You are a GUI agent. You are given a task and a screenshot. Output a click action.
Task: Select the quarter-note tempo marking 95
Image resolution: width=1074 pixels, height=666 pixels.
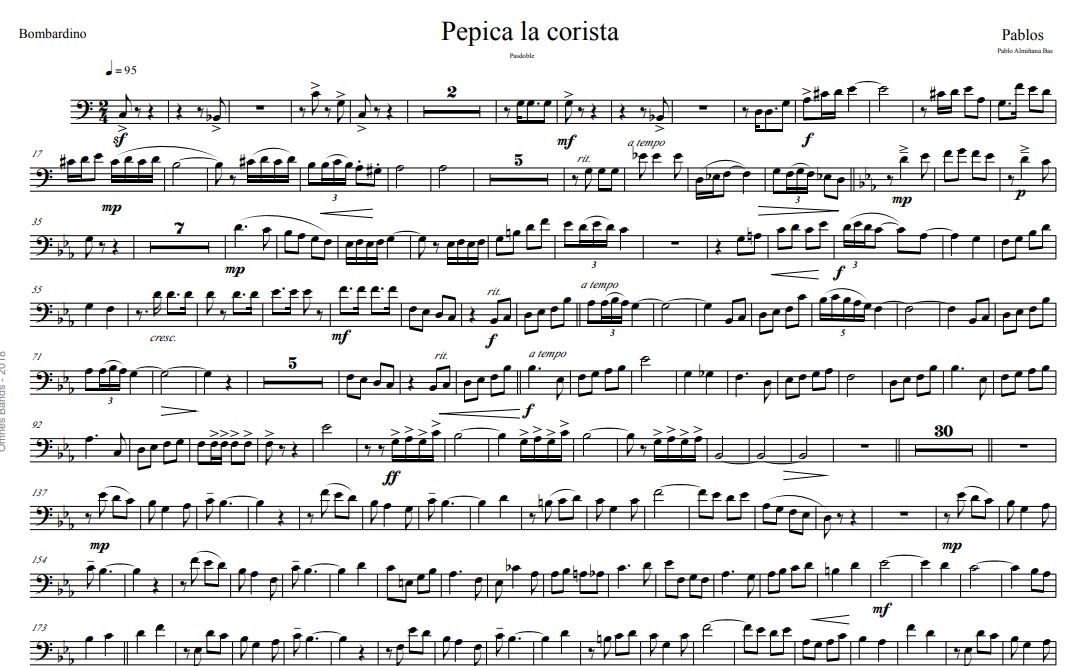pos(121,69)
